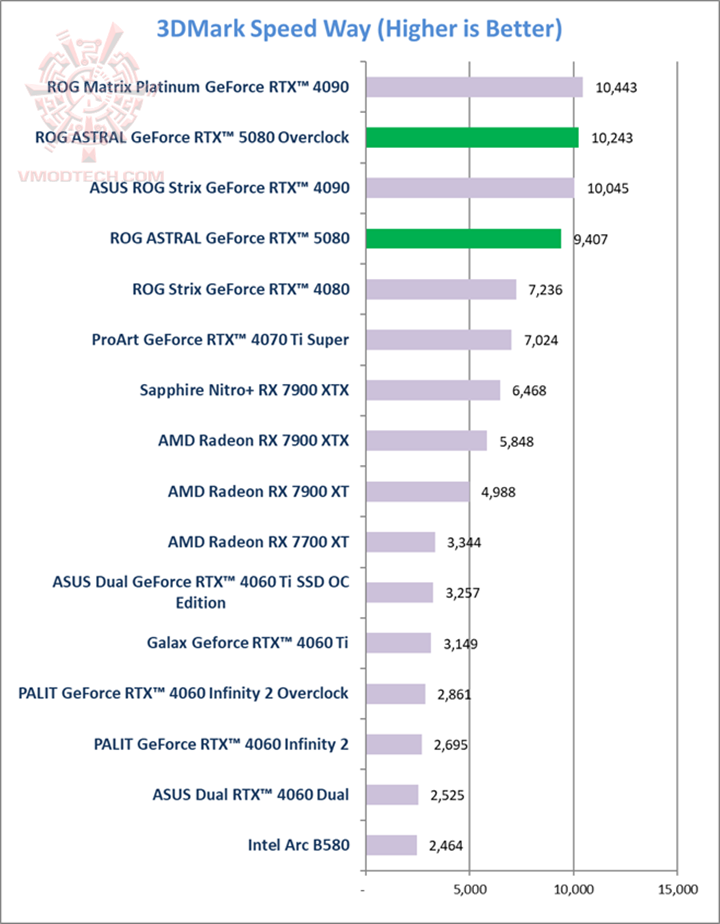The width and height of the screenshot is (720, 924).
Task: Click the value label 4,988
Action: tap(498, 493)
